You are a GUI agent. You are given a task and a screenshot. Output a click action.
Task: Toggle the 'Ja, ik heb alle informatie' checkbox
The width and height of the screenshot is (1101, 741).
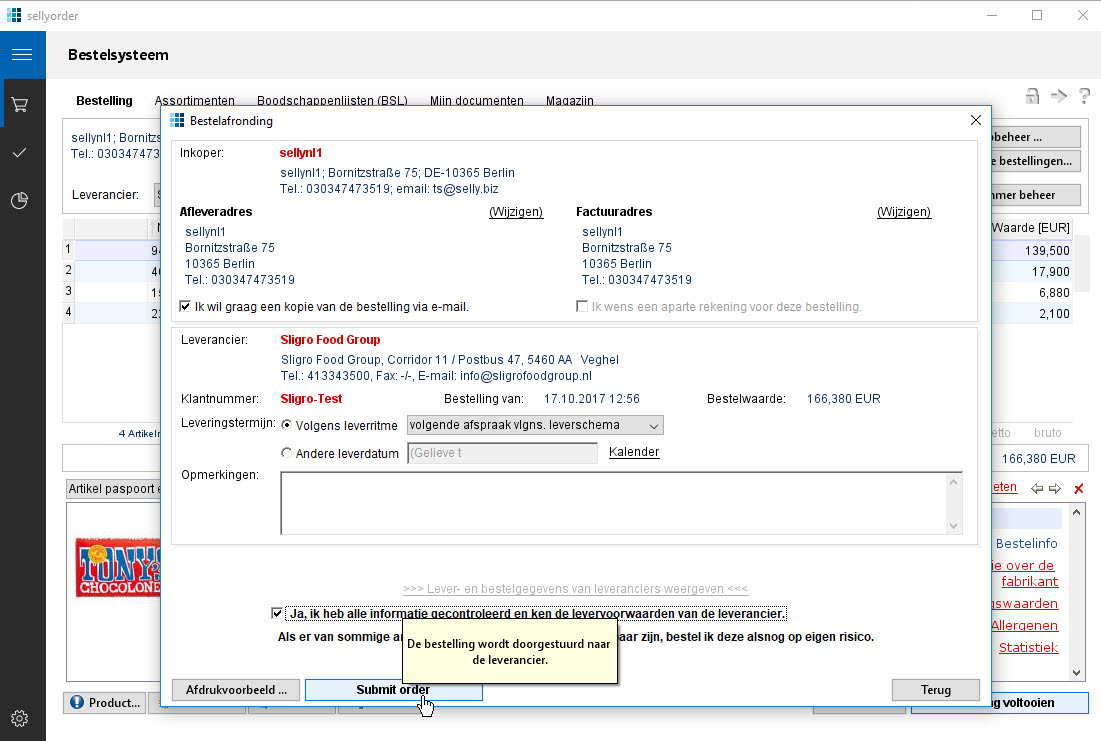pyautogui.click(x=277, y=613)
